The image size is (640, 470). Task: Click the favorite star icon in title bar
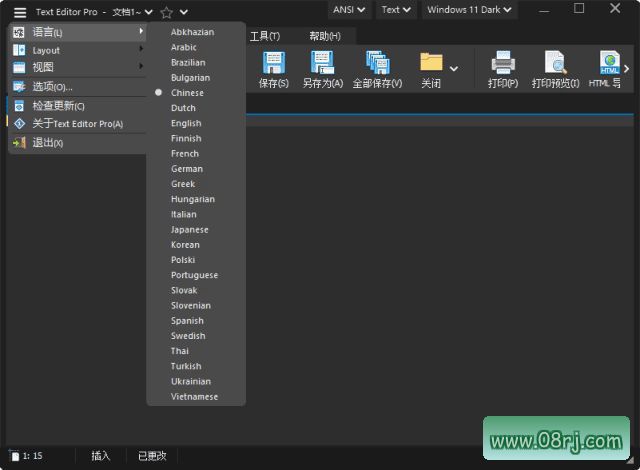tap(166, 12)
